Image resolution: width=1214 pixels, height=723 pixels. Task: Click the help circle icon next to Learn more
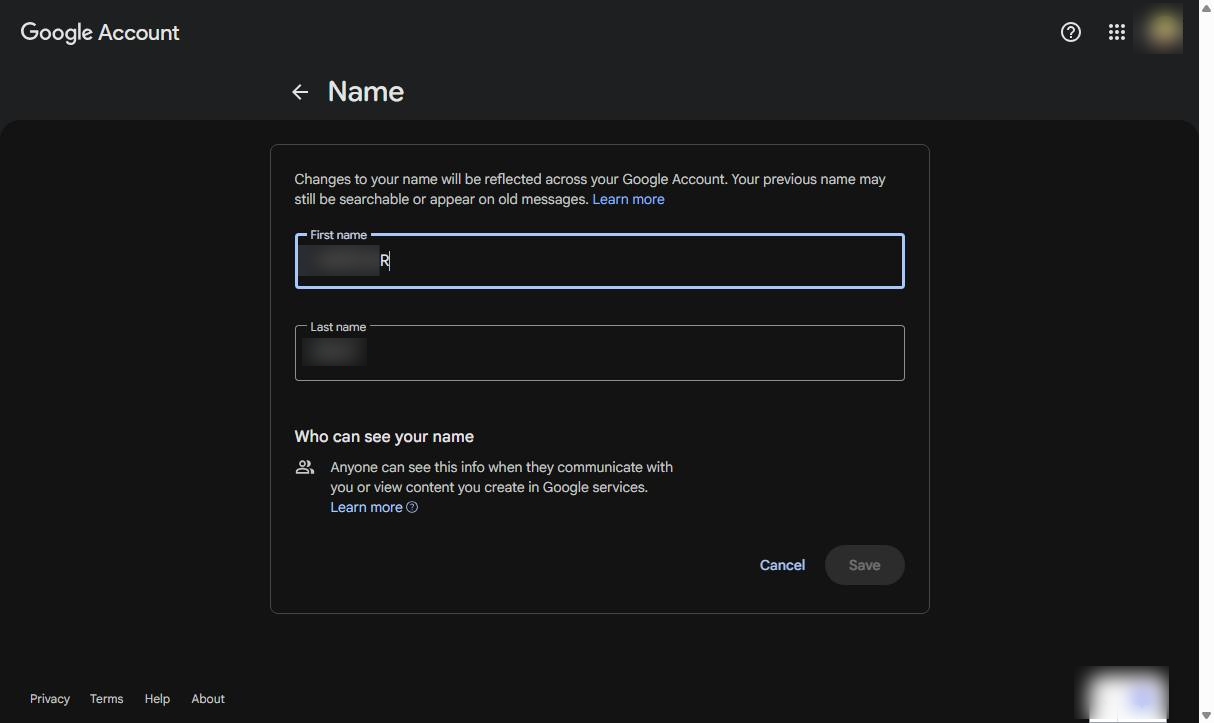412,507
